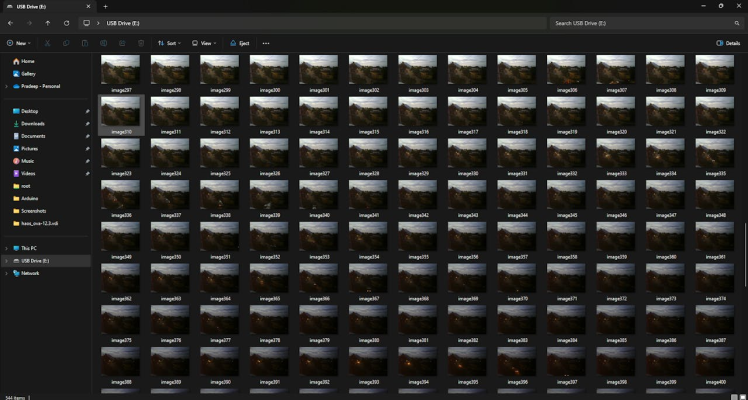Select the image297 thumbnail

[121, 70]
